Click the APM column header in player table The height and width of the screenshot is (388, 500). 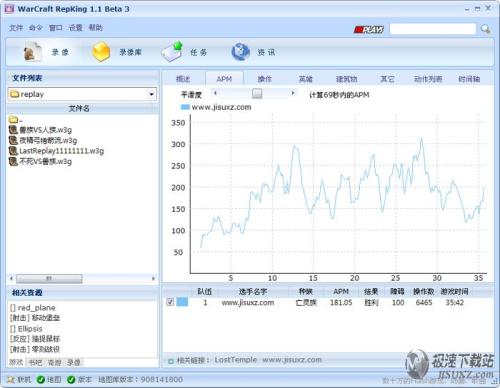click(x=341, y=292)
